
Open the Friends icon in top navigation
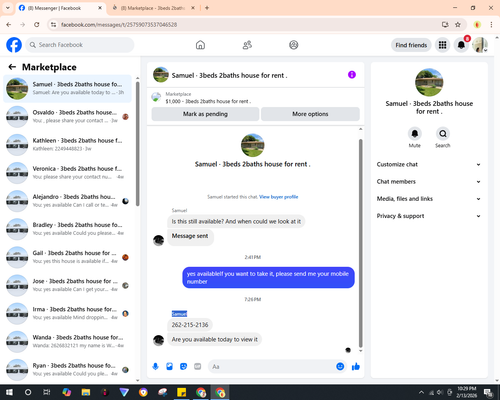247,45
